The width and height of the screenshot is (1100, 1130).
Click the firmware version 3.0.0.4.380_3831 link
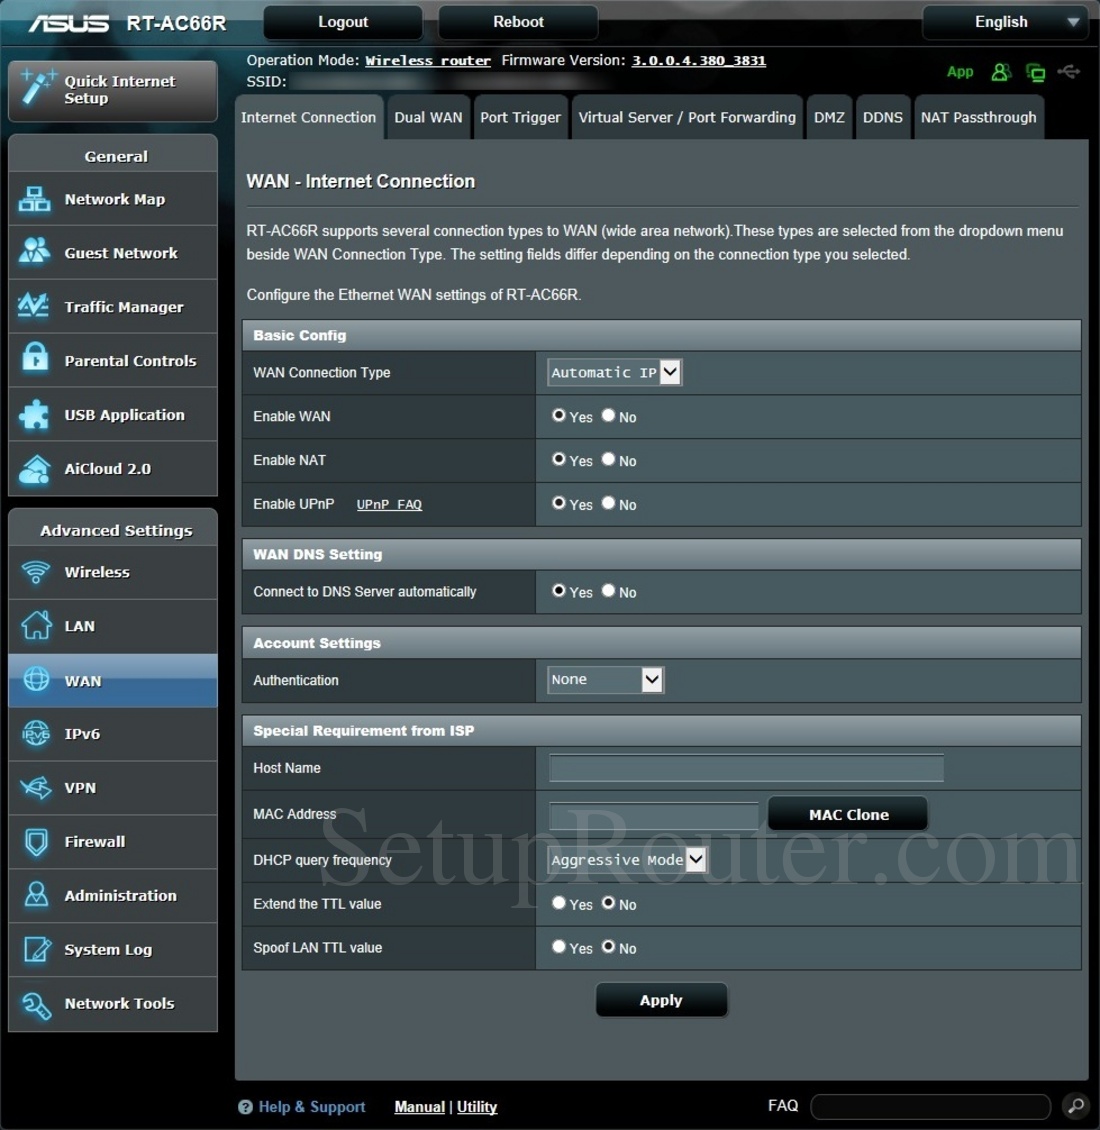pyautogui.click(x=698, y=61)
